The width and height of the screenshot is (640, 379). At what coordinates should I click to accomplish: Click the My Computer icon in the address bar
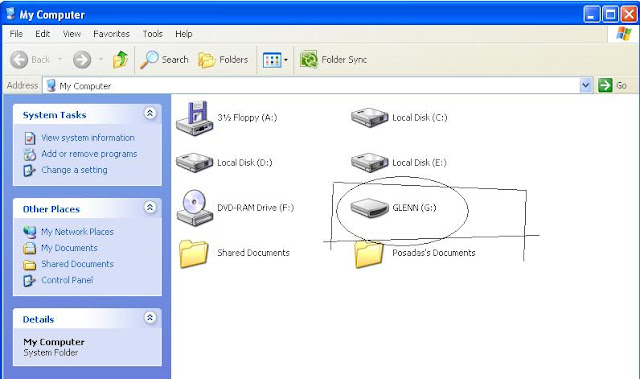(x=51, y=85)
